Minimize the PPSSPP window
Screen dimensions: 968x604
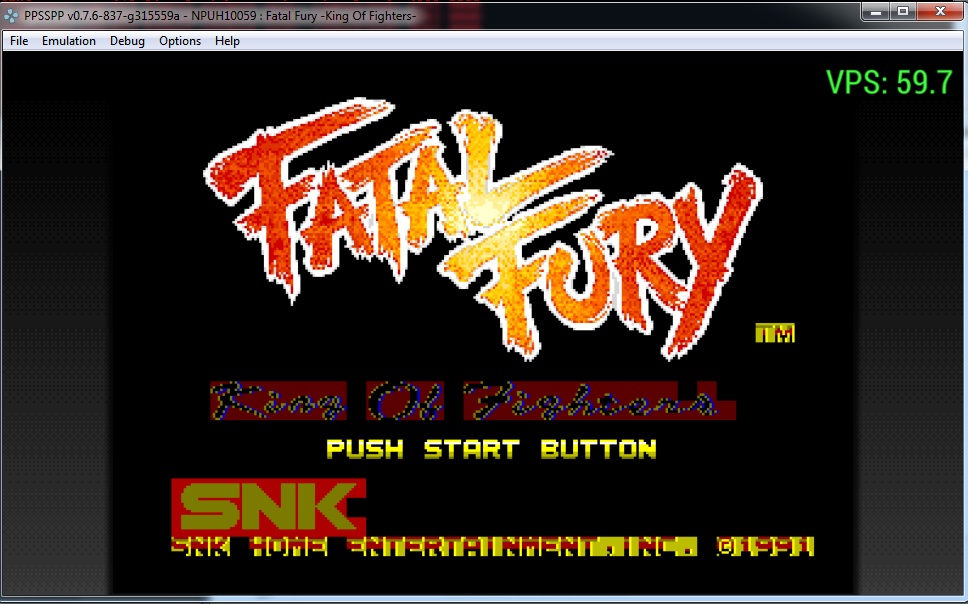click(876, 11)
